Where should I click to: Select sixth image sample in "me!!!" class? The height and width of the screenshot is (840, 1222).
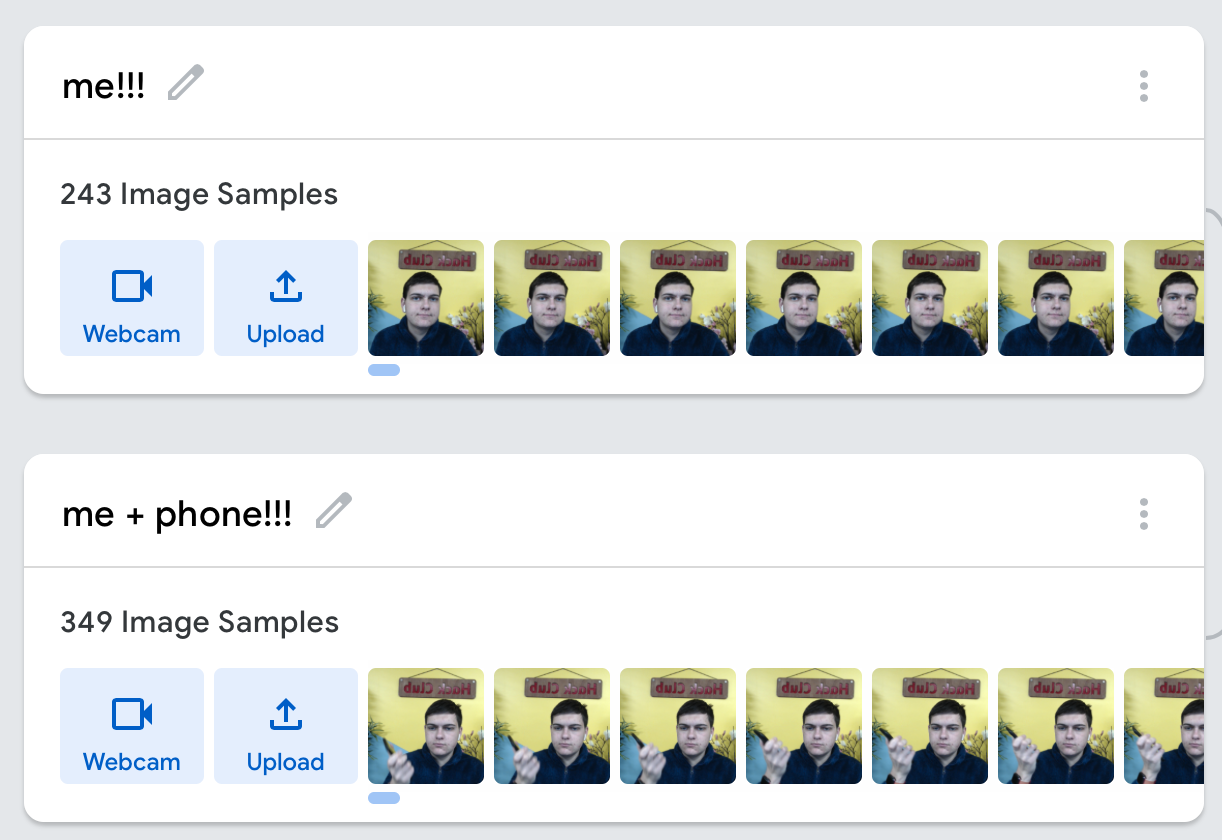click(x=1056, y=298)
